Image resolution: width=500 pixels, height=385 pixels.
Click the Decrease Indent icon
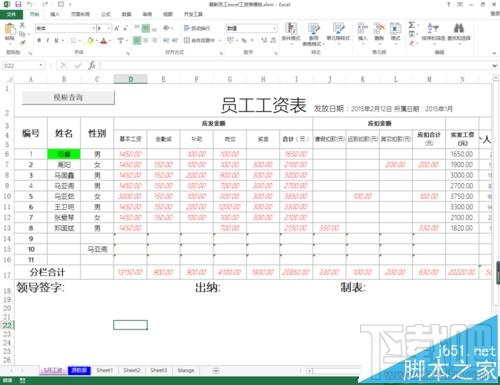pyautogui.click(x=166, y=40)
